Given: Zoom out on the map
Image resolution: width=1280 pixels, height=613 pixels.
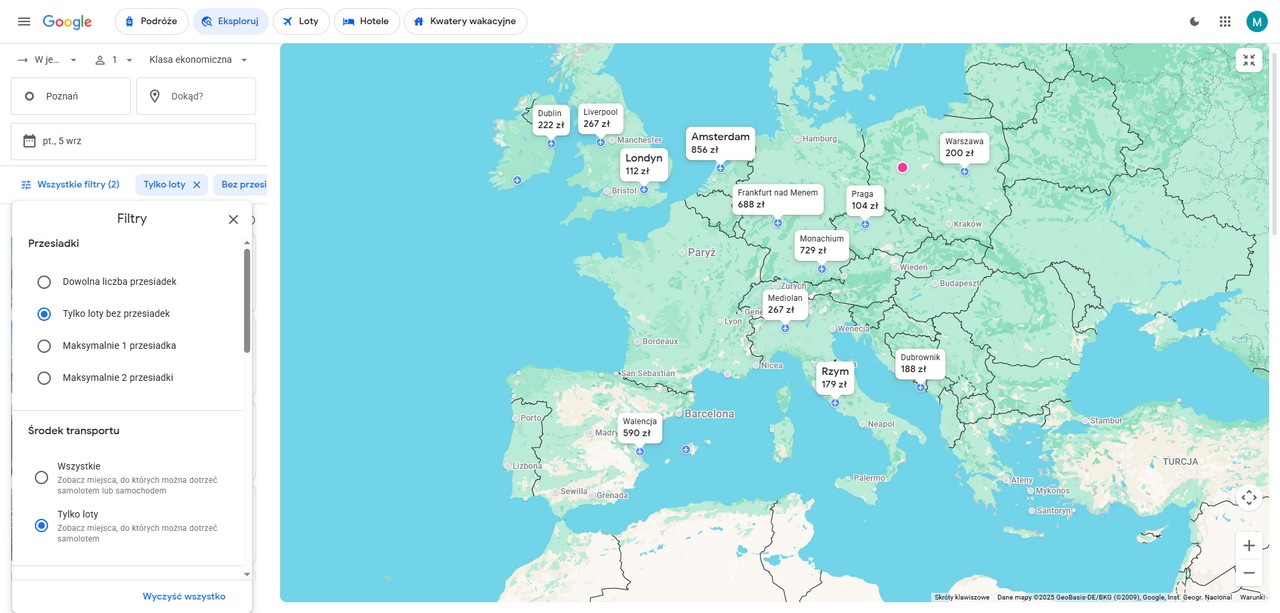Looking at the screenshot, I should [1249, 573].
